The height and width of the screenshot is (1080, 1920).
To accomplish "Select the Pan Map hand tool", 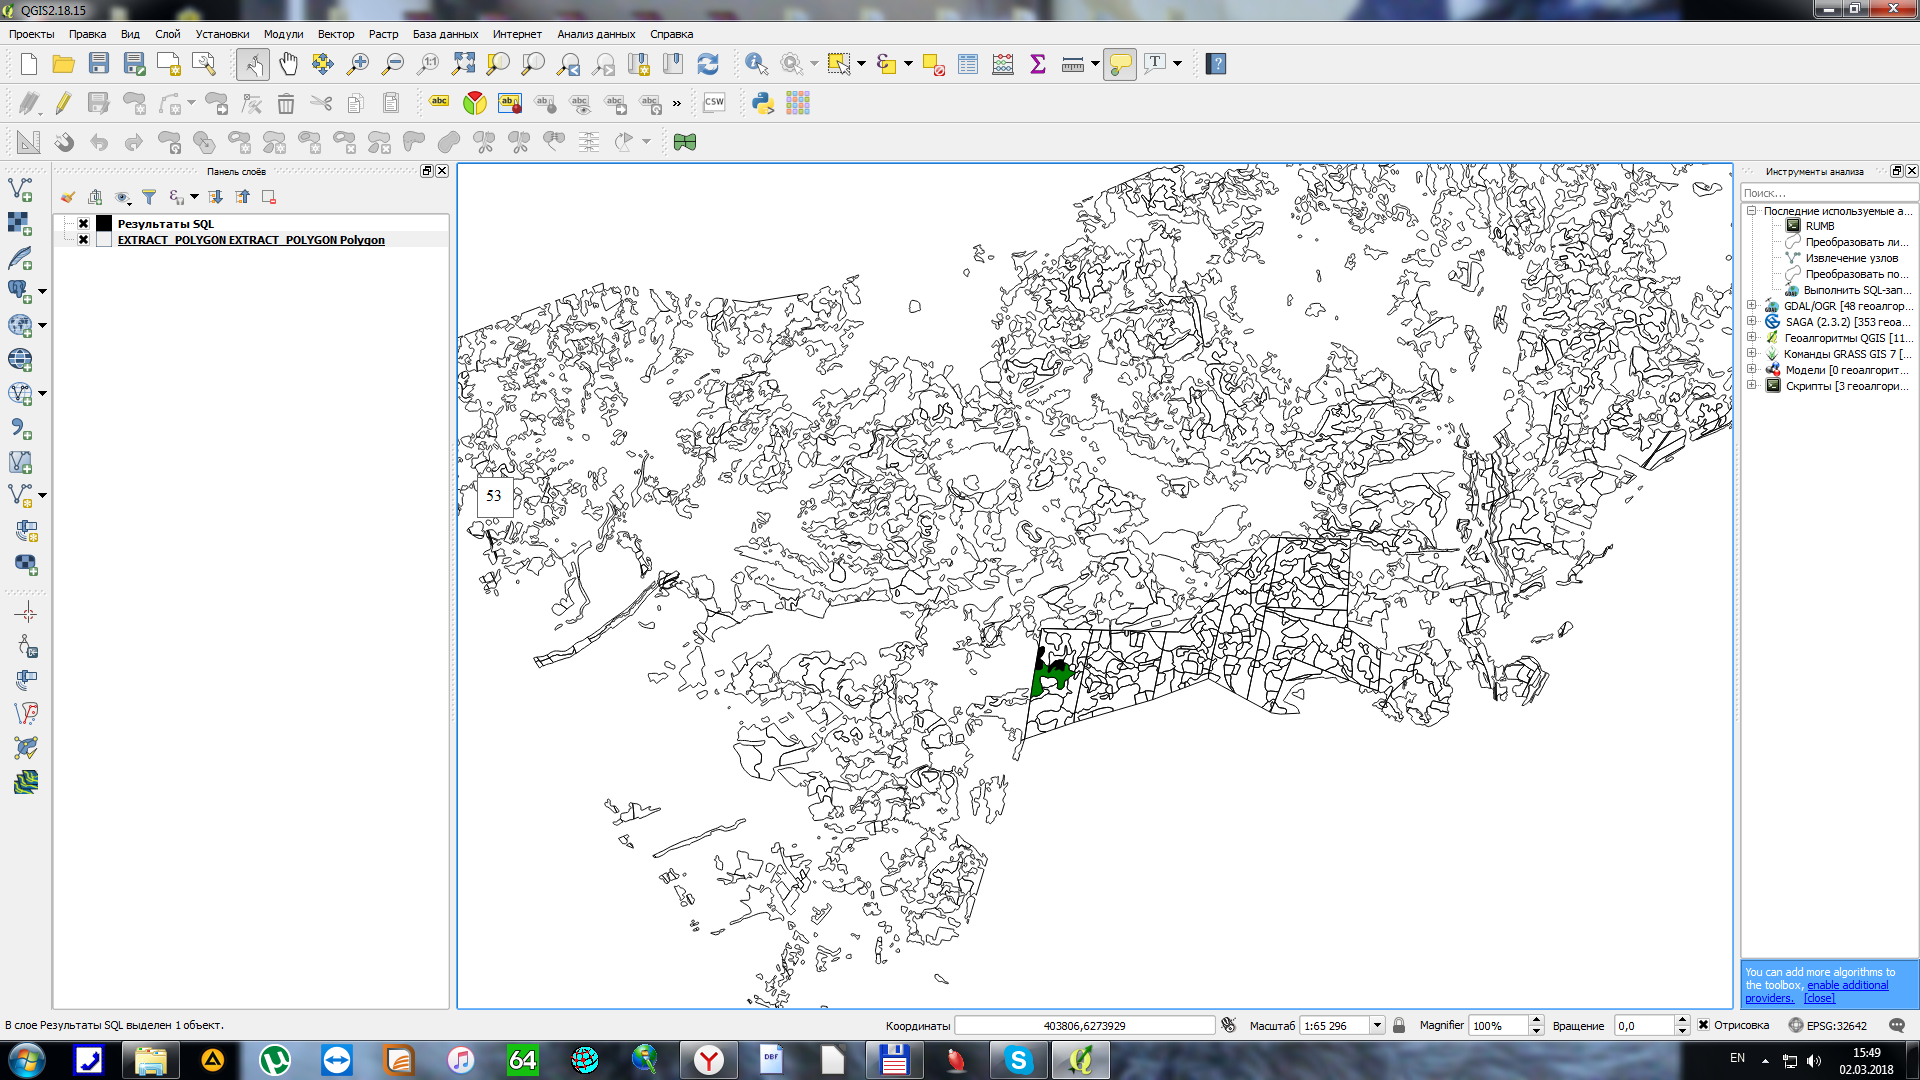I will (288, 64).
